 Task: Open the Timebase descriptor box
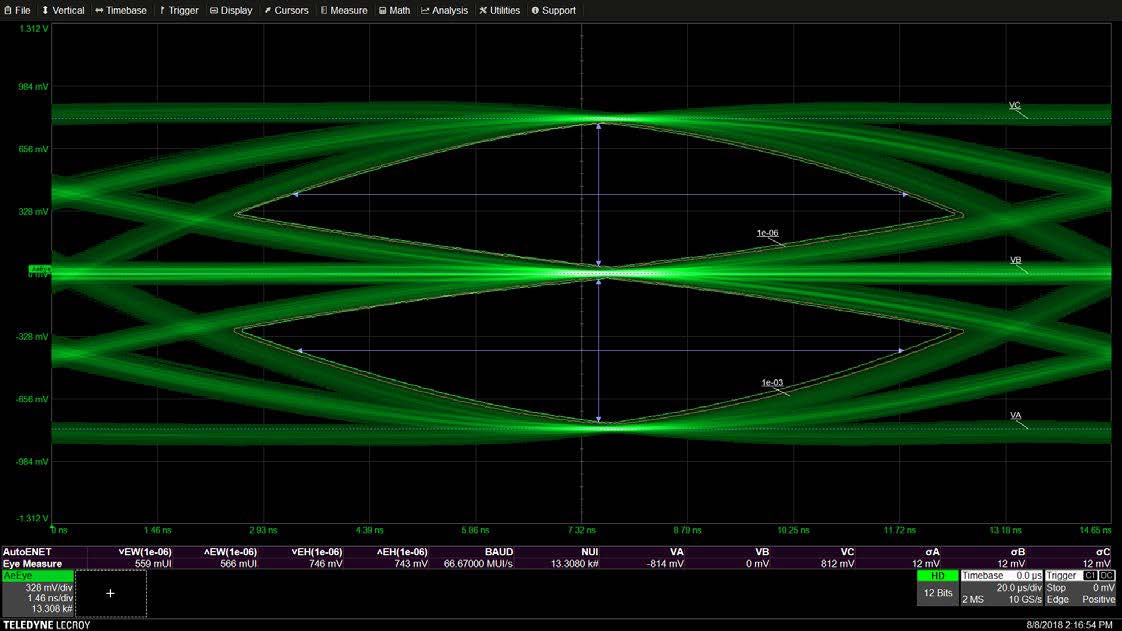[1001, 587]
